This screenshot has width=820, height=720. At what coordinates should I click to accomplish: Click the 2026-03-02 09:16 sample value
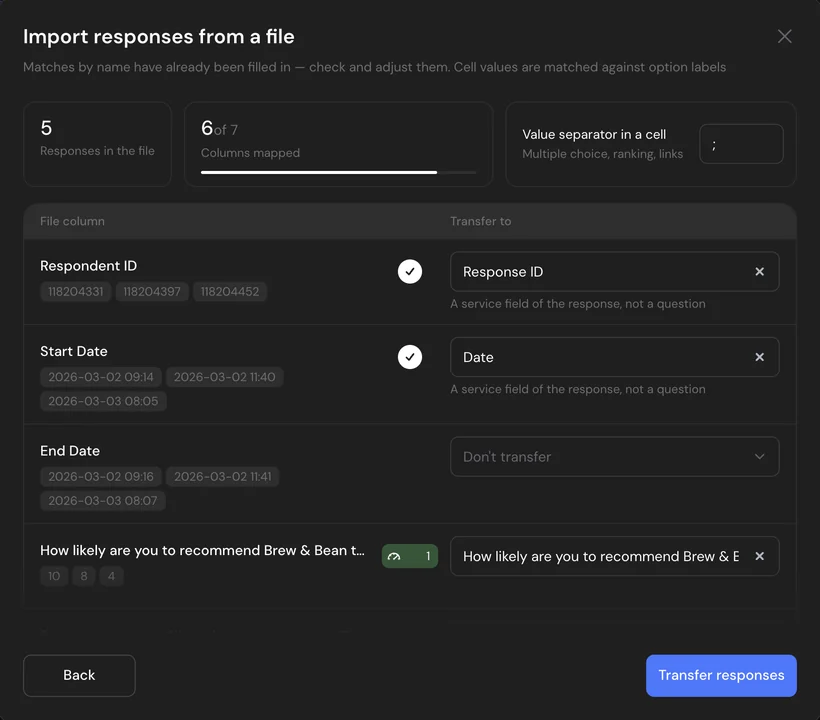pos(101,476)
